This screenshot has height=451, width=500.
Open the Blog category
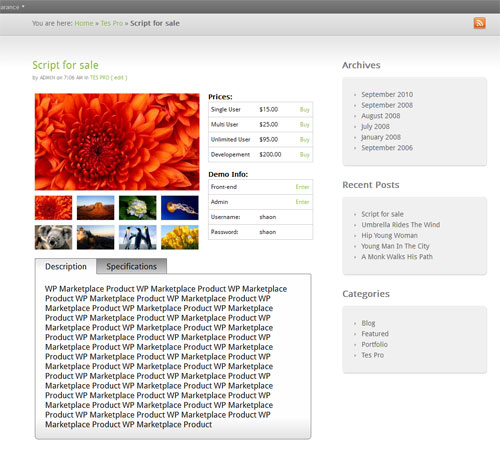(x=368, y=323)
